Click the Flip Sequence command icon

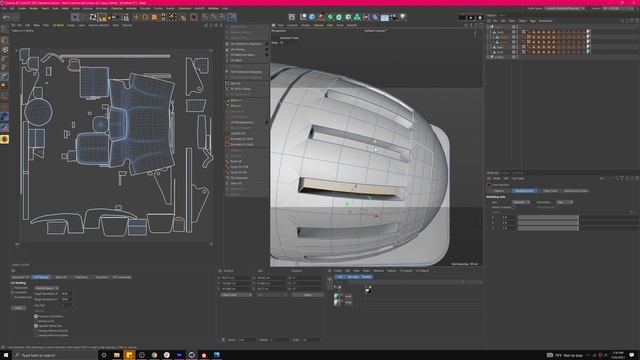pos(227,178)
